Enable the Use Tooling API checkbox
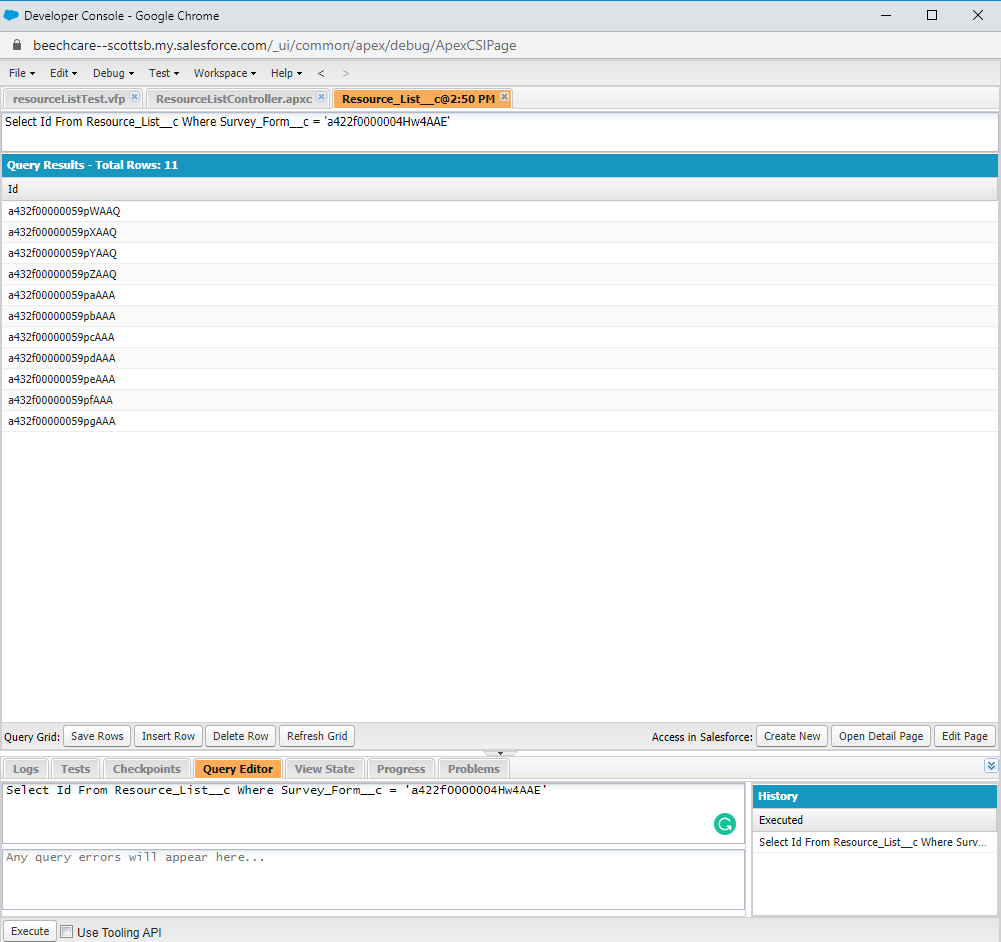Image resolution: width=1001 pixels, height=942 pixels. coord(67,932)
